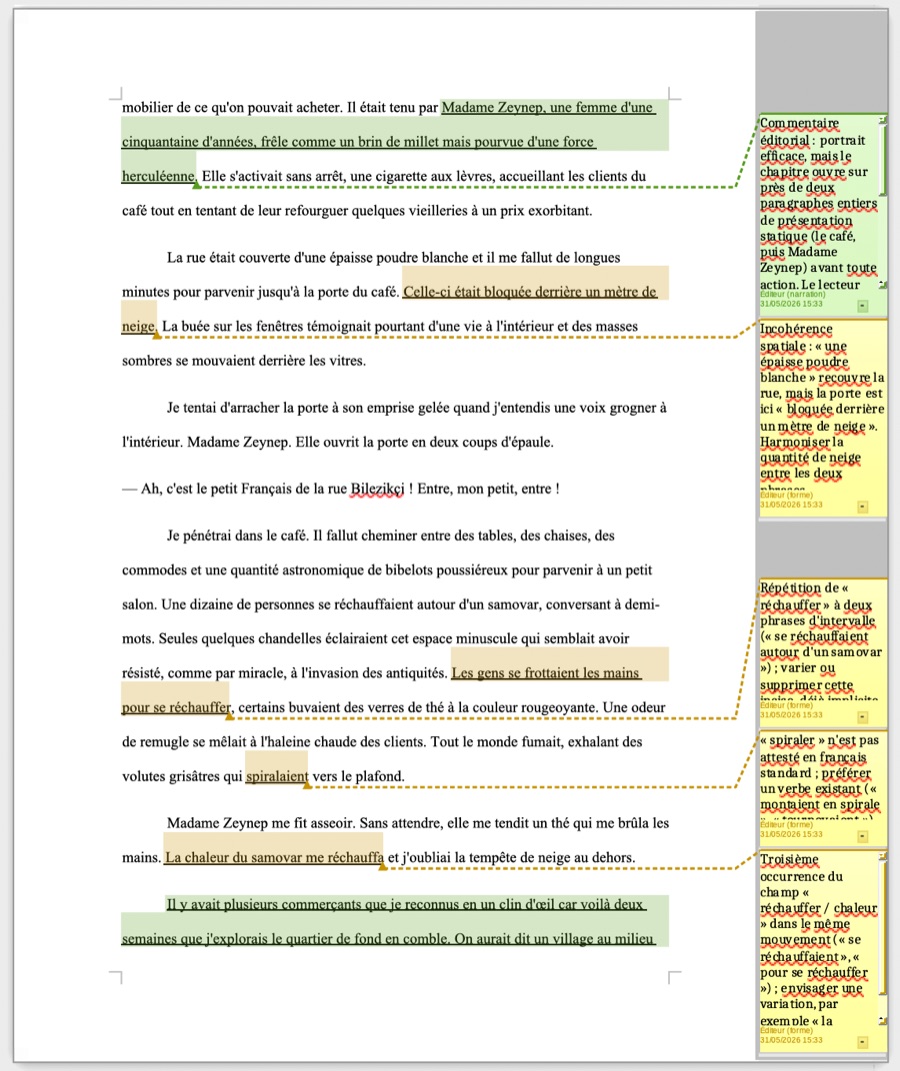Viewport: 900px width, 1071px height.
Task: Click the scroll-up arrow of the 'Troisième occurrence' comment
Action: tap(882, 856)
